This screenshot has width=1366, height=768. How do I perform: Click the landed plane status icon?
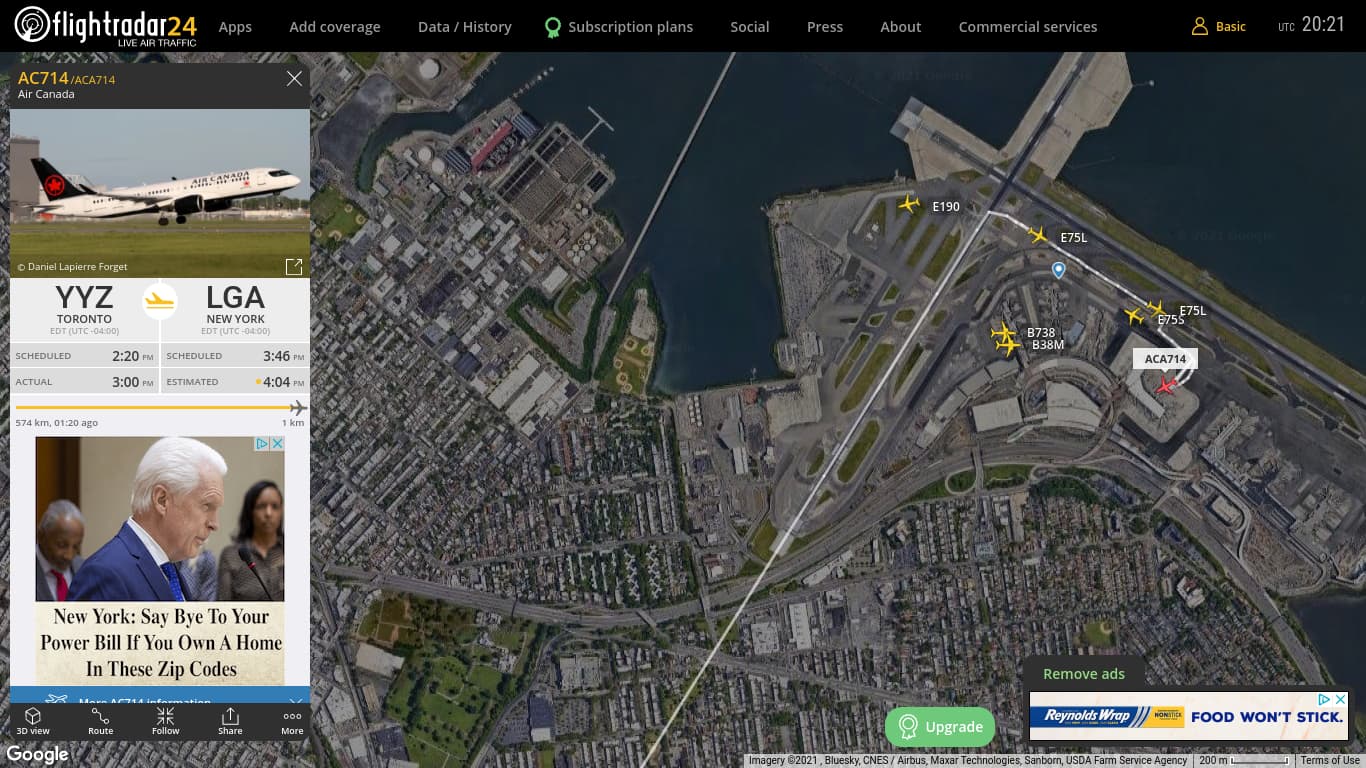160,300
